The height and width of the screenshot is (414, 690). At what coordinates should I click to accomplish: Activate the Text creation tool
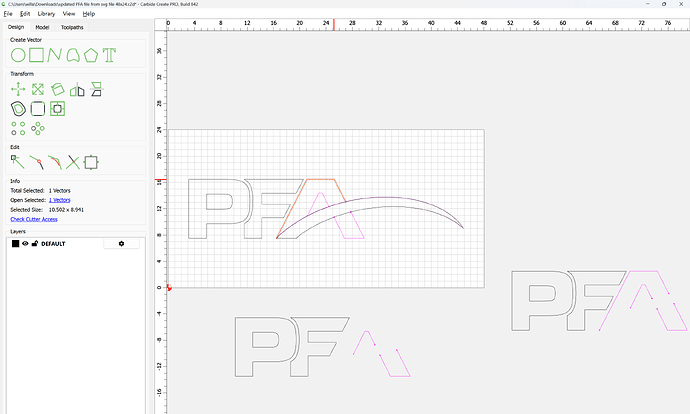pos(109,54)
